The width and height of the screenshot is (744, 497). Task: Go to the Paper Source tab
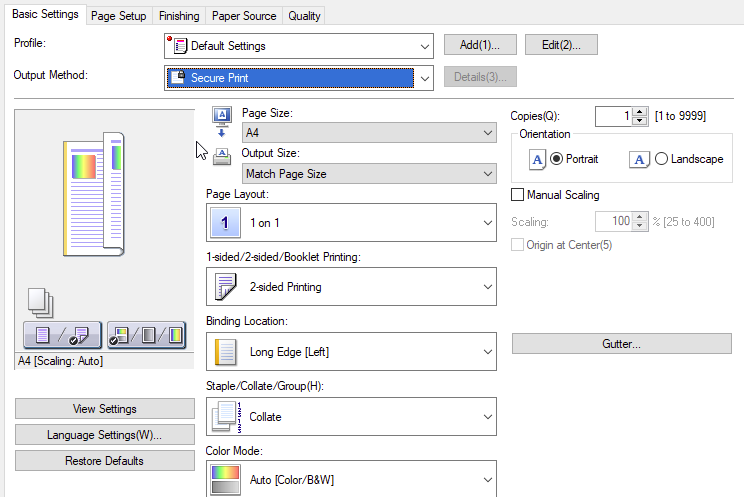pos(244,16)
